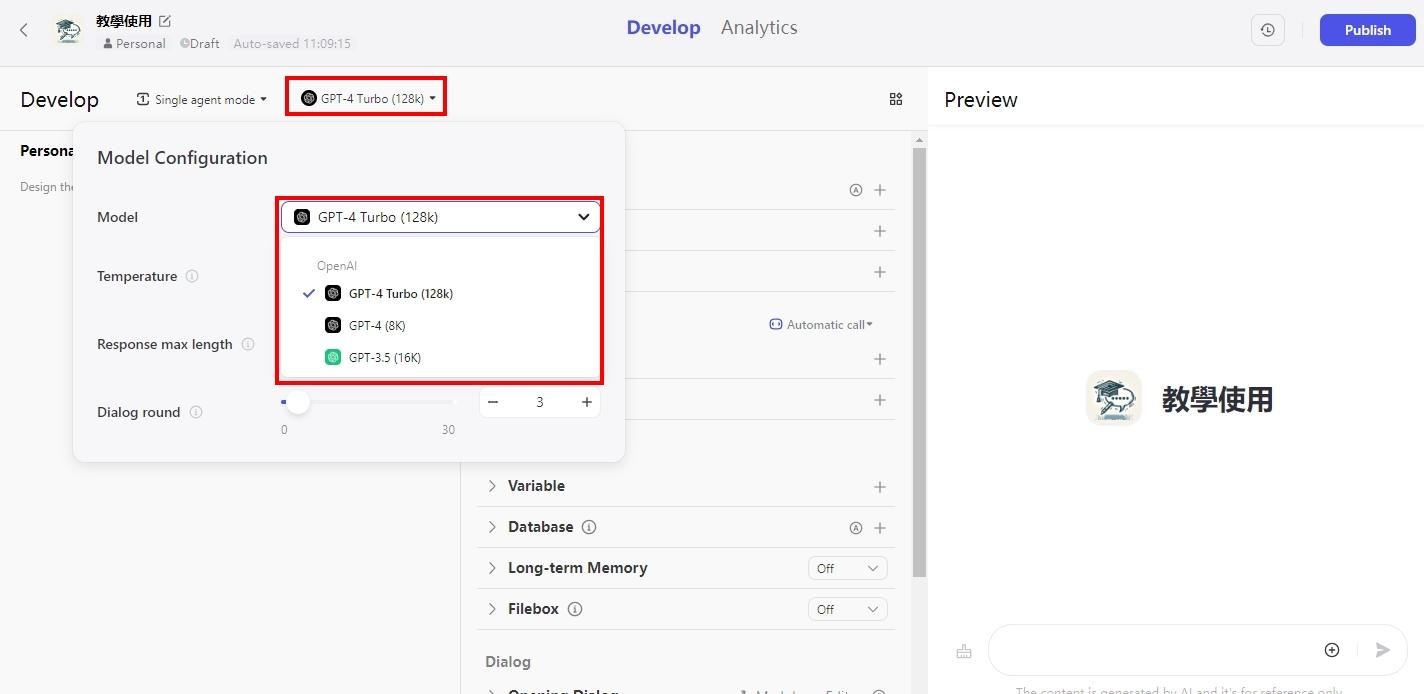This screenshot has height=694, width=1424.
Task: Click the back arrow icon
Action: pyautogui.click(x=24, y=30)
